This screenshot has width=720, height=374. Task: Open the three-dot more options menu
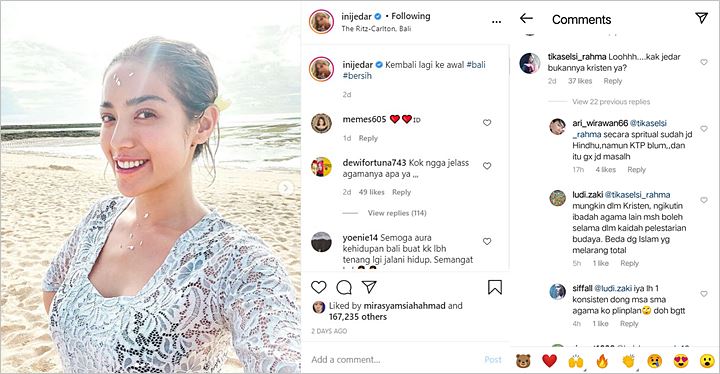click(x=496, y=22)
